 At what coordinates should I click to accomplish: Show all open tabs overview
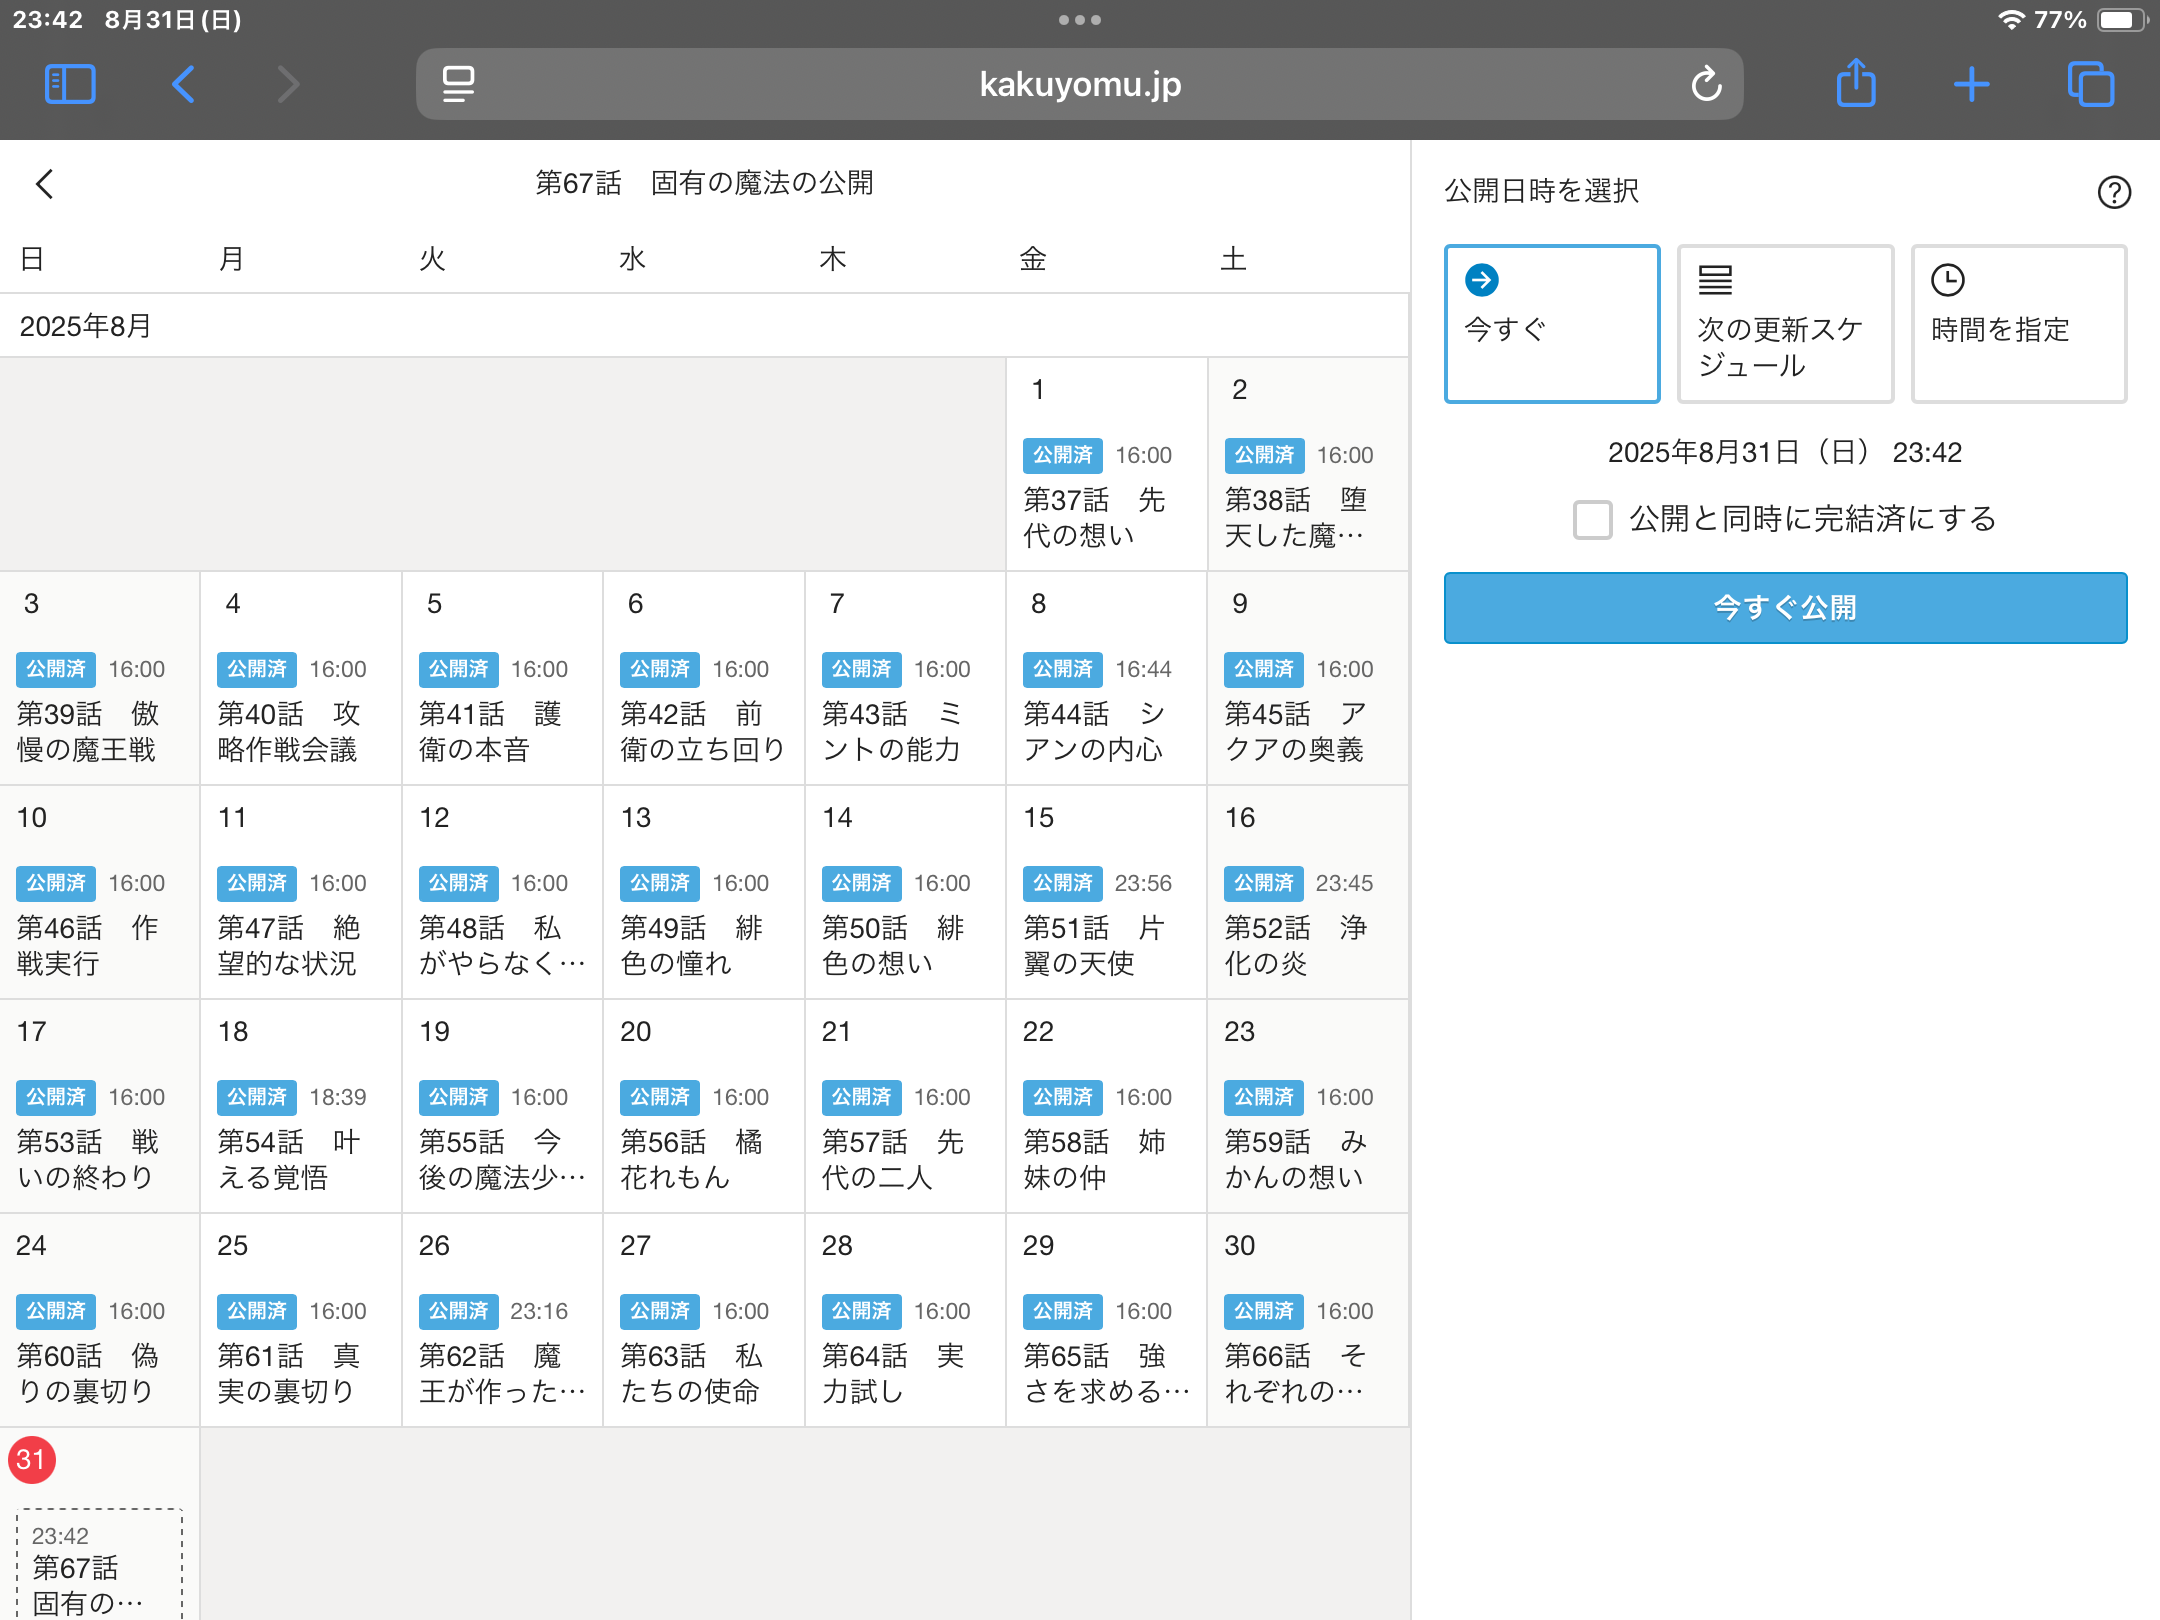pyautogui.click(x=2090, y=84)
